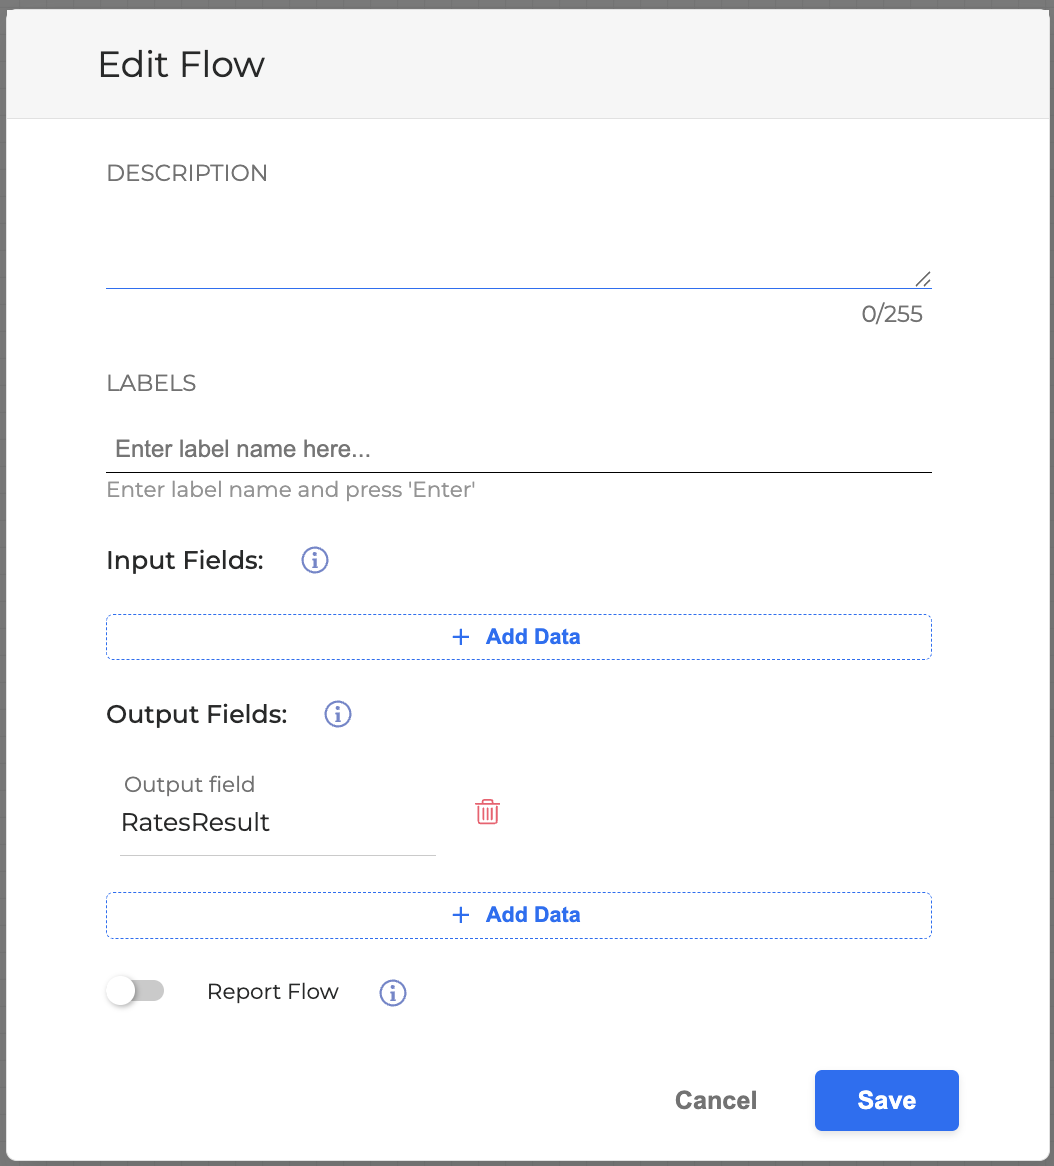This screenshot has height=1166, width=1054.
Task: Cancel editing the flow
Action: [716, 1100]
